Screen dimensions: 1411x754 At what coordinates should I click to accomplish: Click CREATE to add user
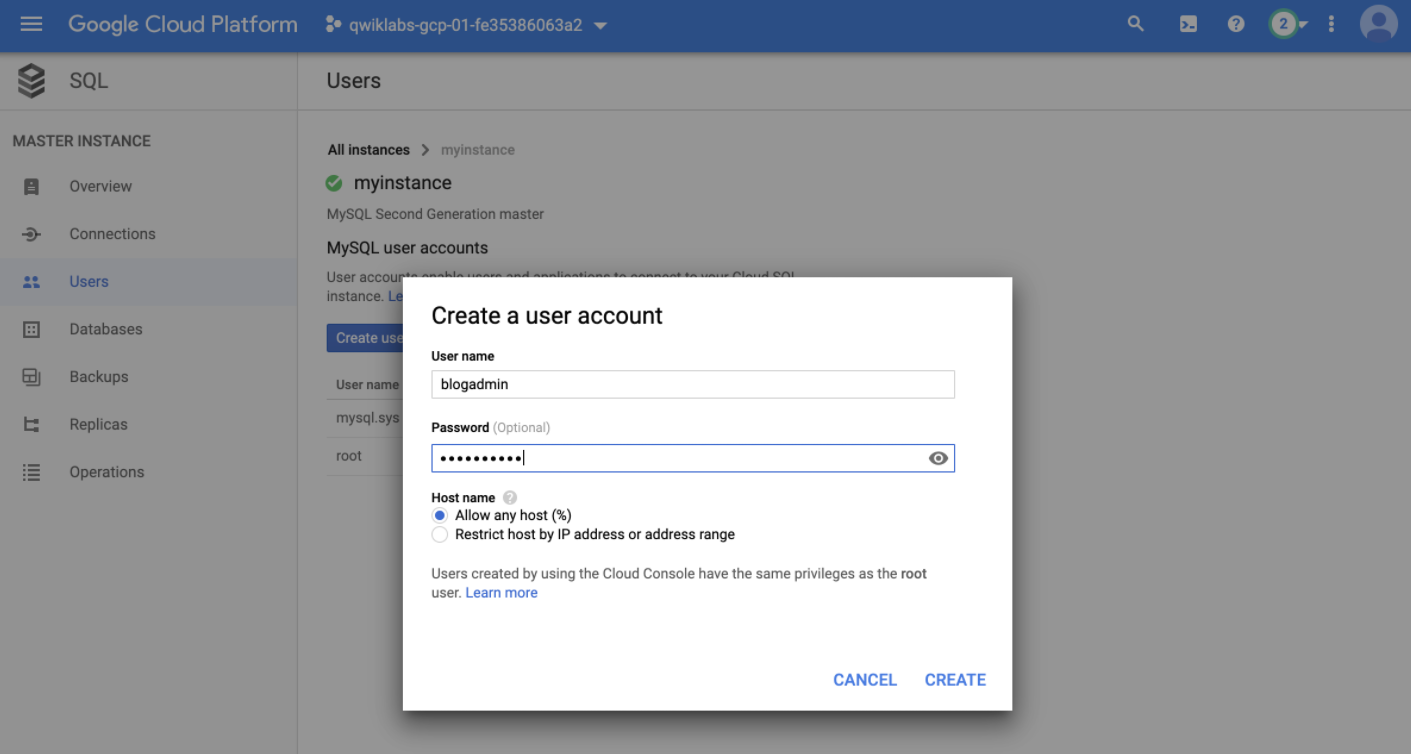pos(955,680)
